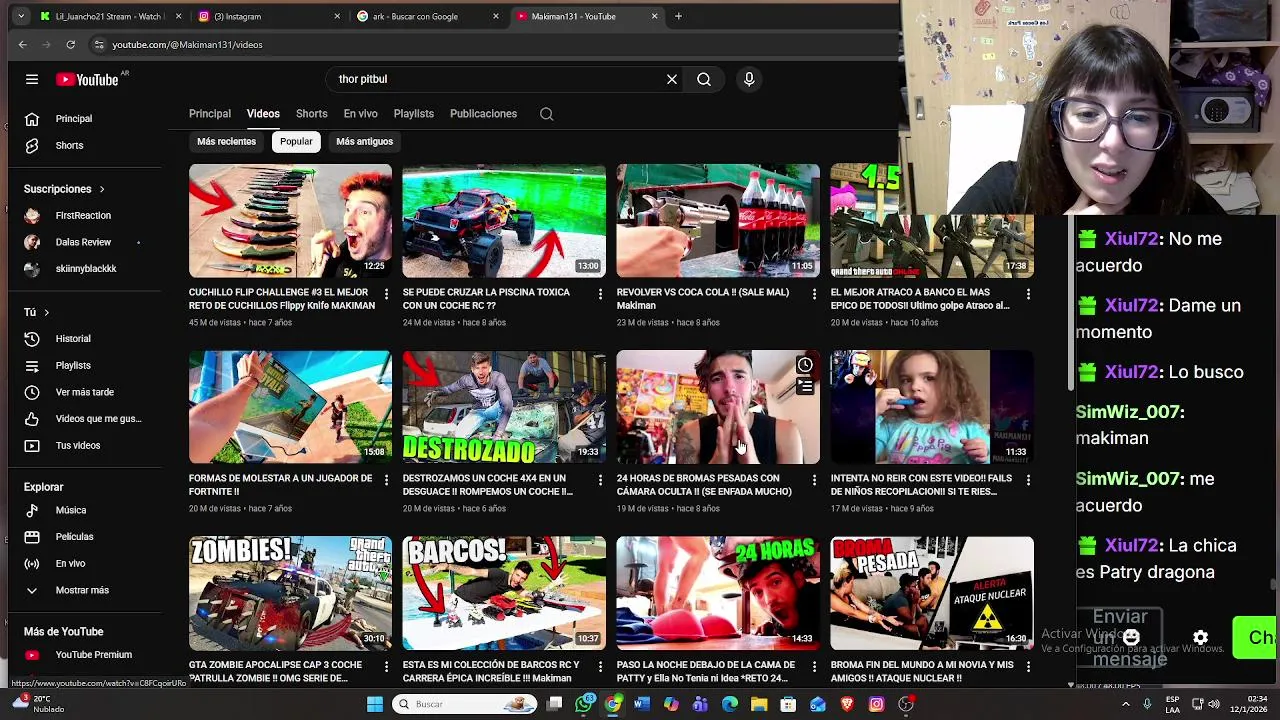Open options menu for Cuchillo Flip Challenge video

[x=386, y=294]
